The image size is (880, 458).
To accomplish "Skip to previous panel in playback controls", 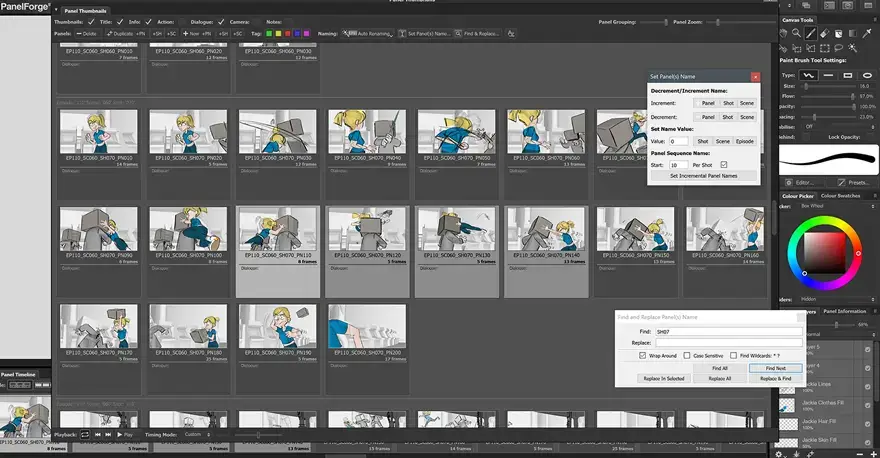I will (x=98, y=434).
